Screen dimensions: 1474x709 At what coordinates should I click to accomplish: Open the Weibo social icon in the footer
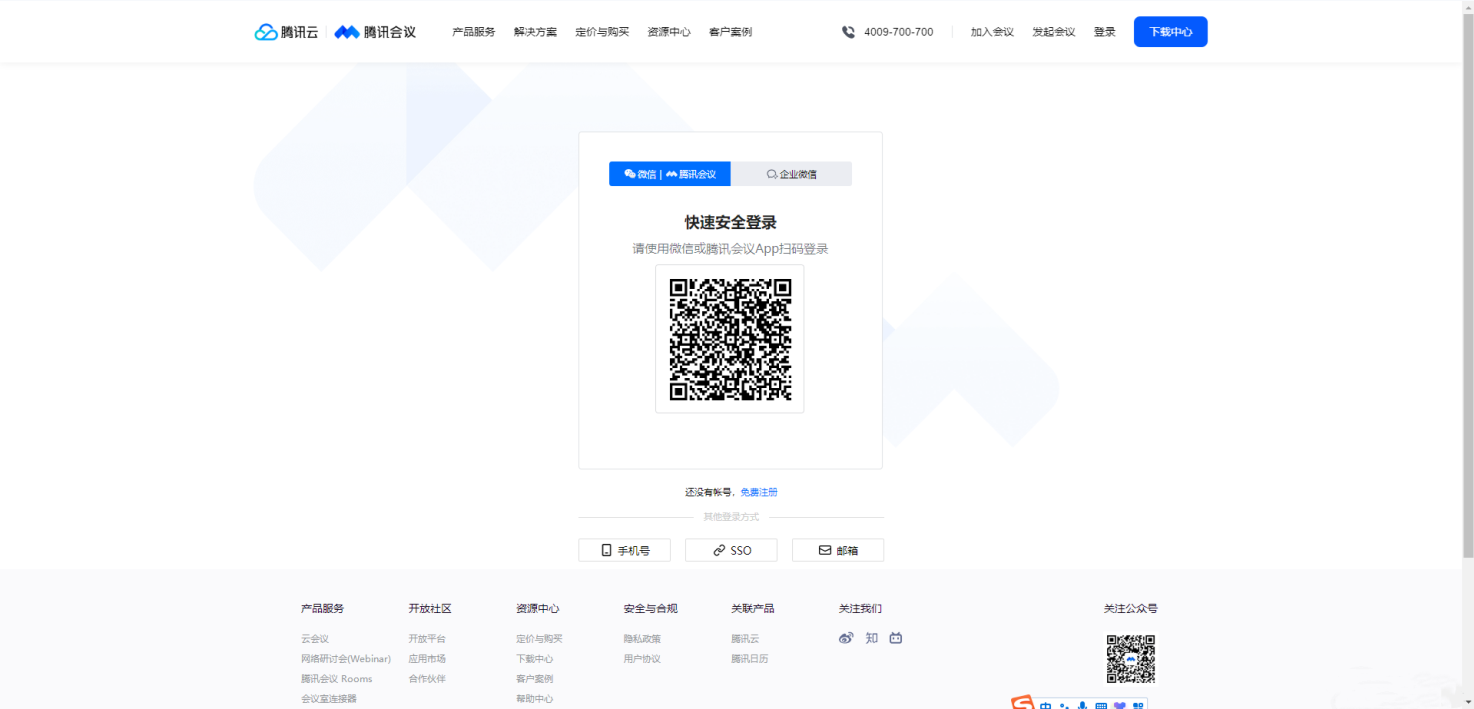pyautogui.click(x=846, y=638)
